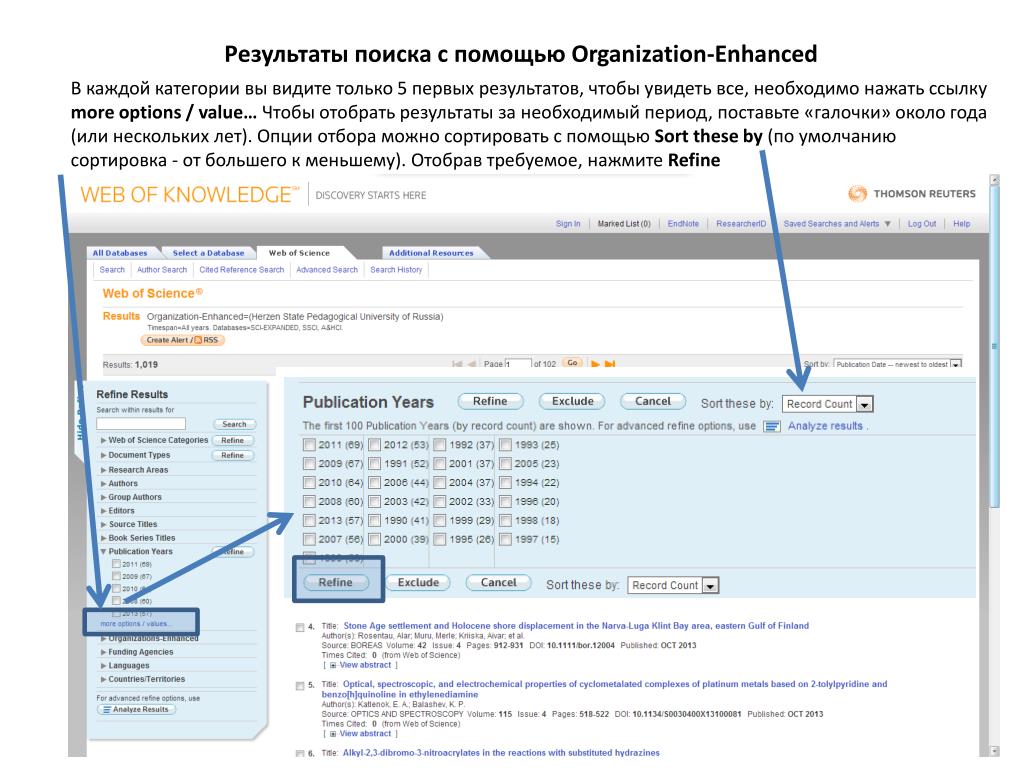
Task: Check the 1992 (37) publication year
Action: 440,445
